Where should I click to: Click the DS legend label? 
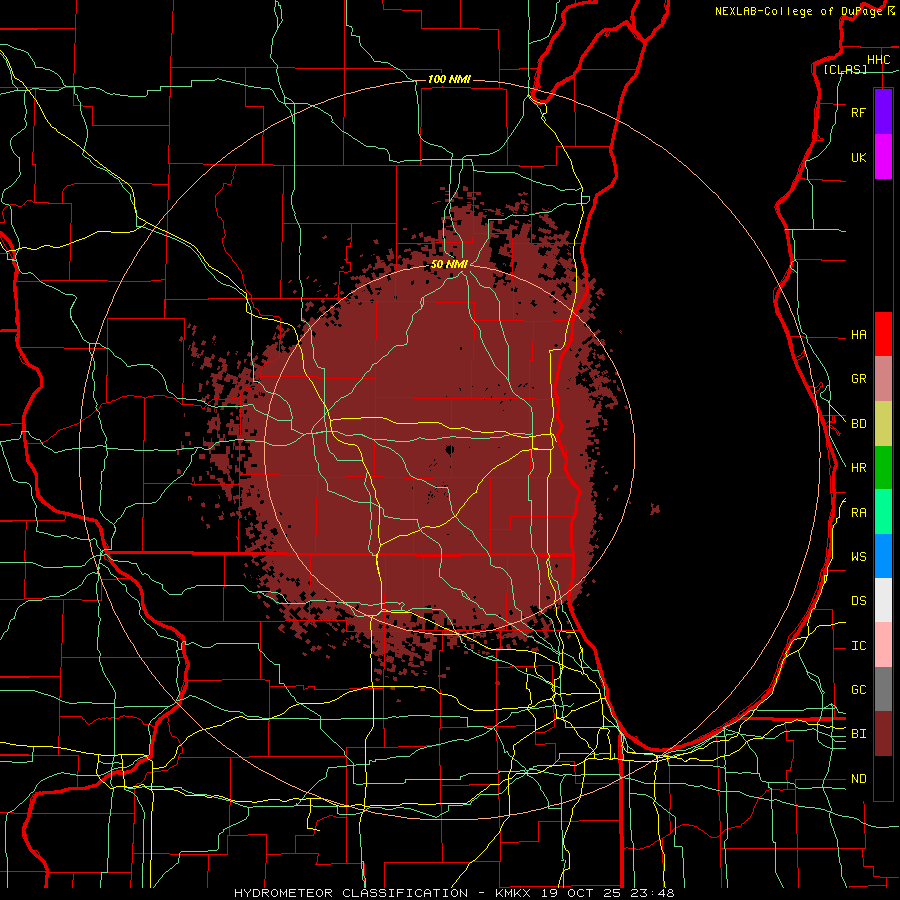(x=858, y=601)
